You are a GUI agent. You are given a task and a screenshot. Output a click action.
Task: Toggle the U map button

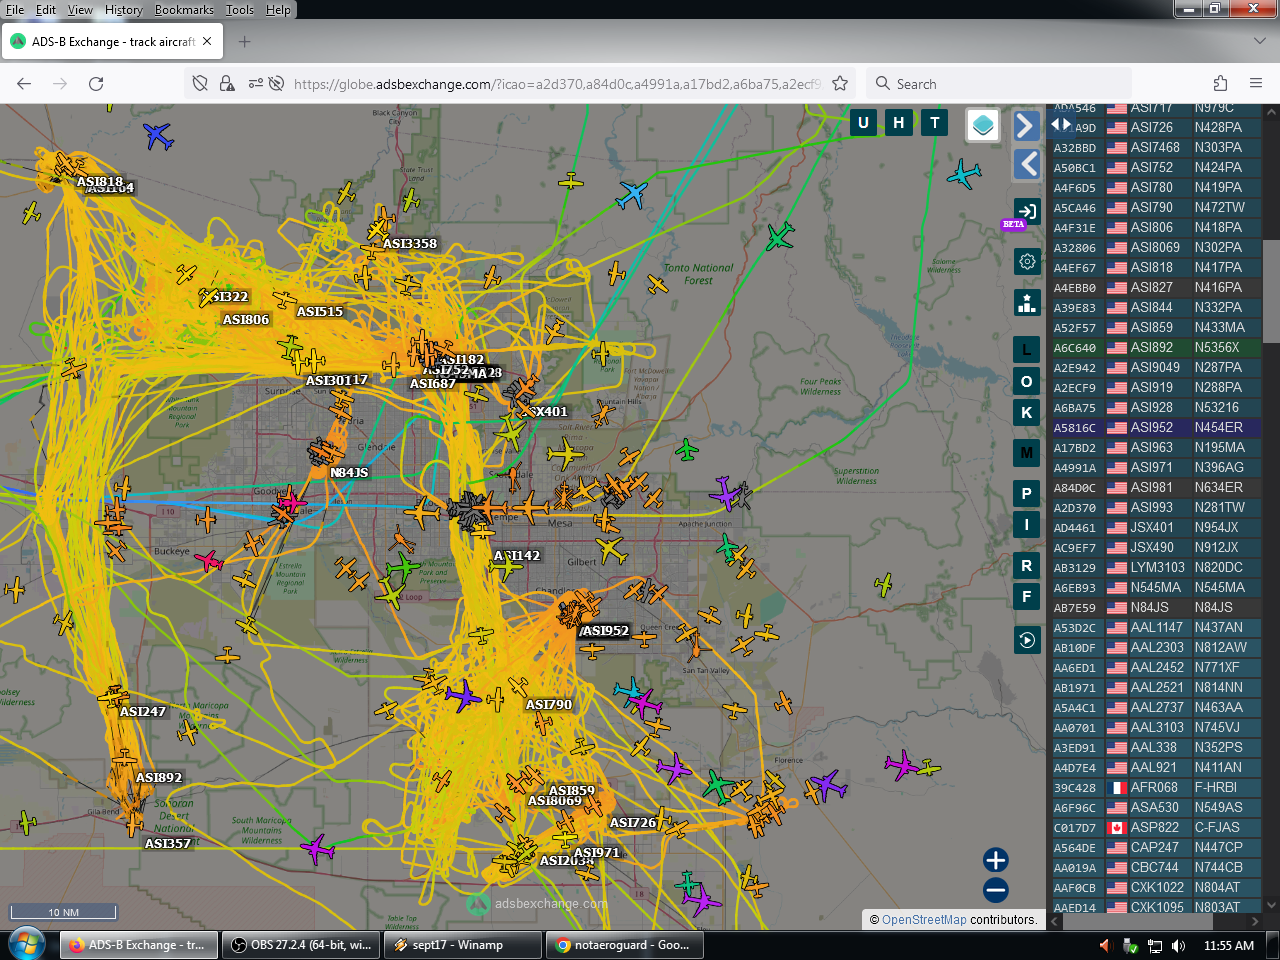click(863, 123)
